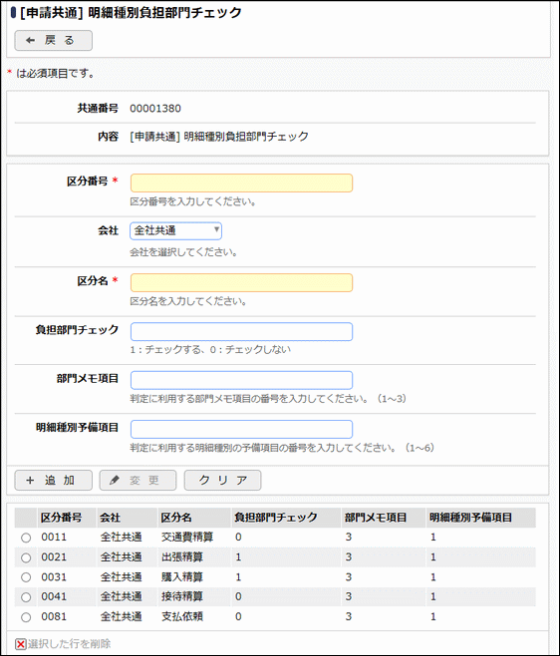Image resolution: width=560 pixels, height=656 pixels.
Task: Click the 交通費精算 row entry
Action: coord(187,537)
